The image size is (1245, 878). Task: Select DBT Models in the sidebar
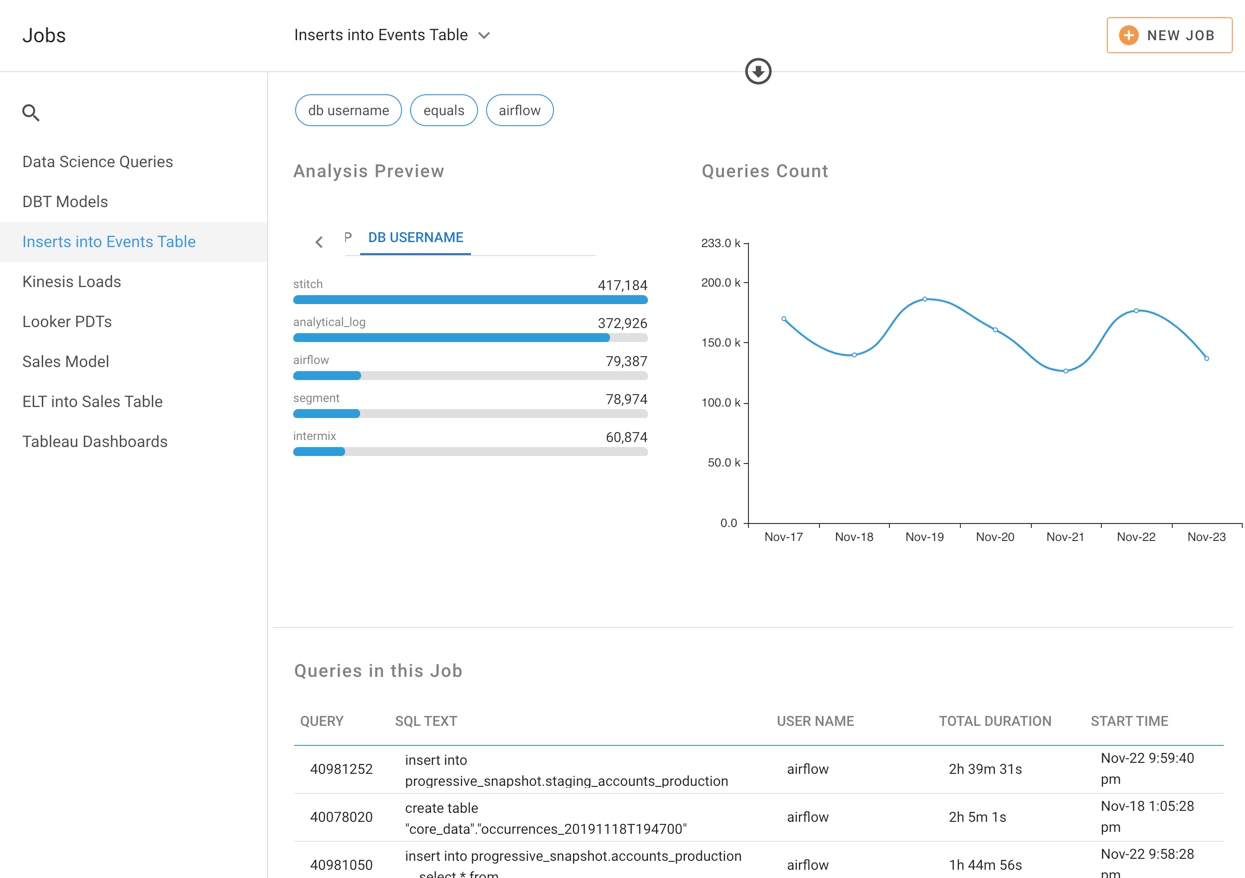pos(65,202)
